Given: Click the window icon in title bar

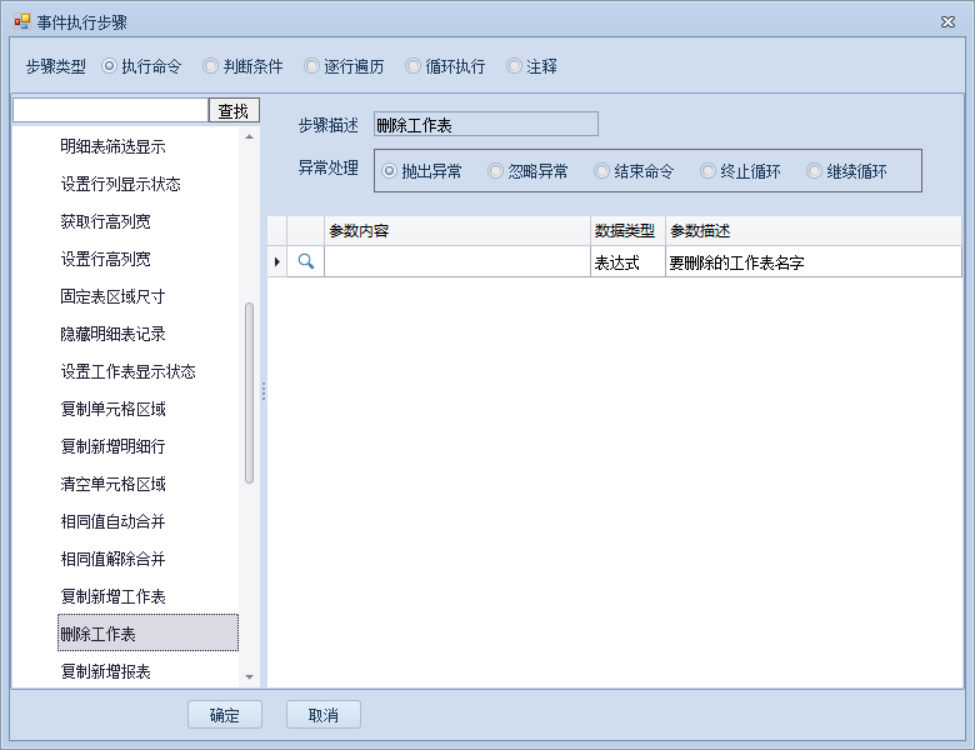Looking at the screenshot, I should coord(22,22).
